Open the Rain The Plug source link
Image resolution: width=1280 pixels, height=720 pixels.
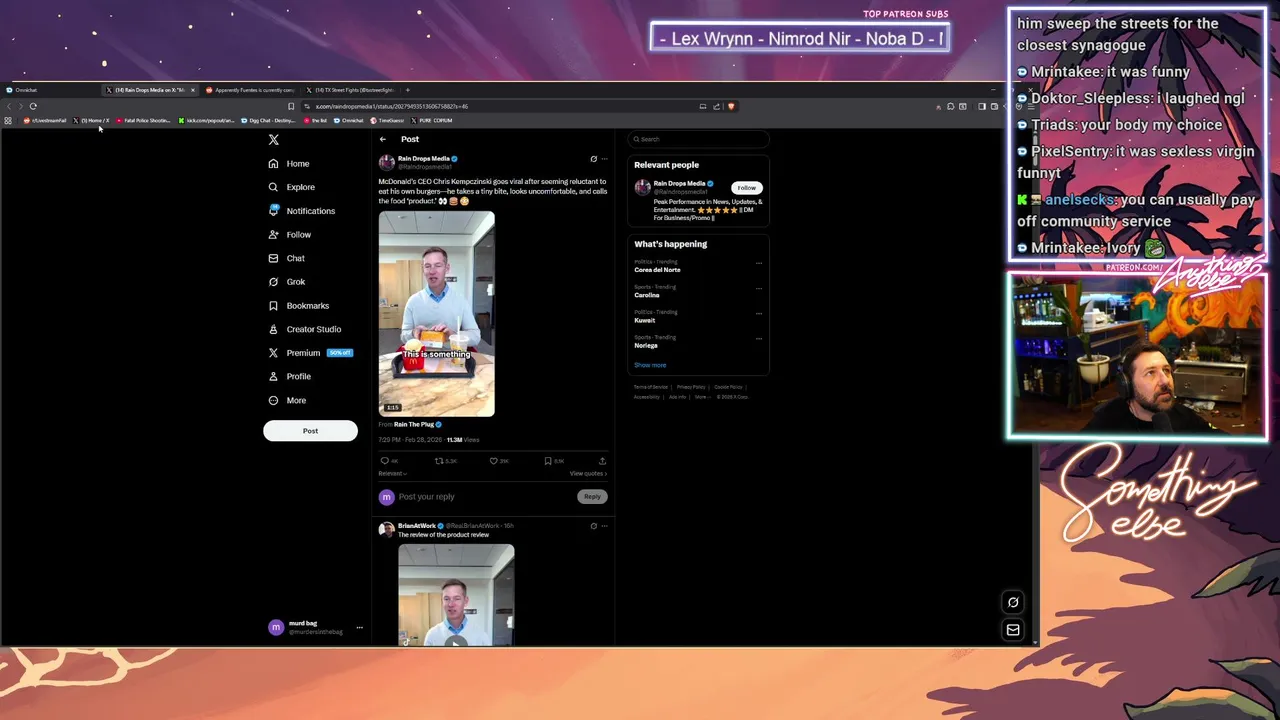tap(414, 425)
